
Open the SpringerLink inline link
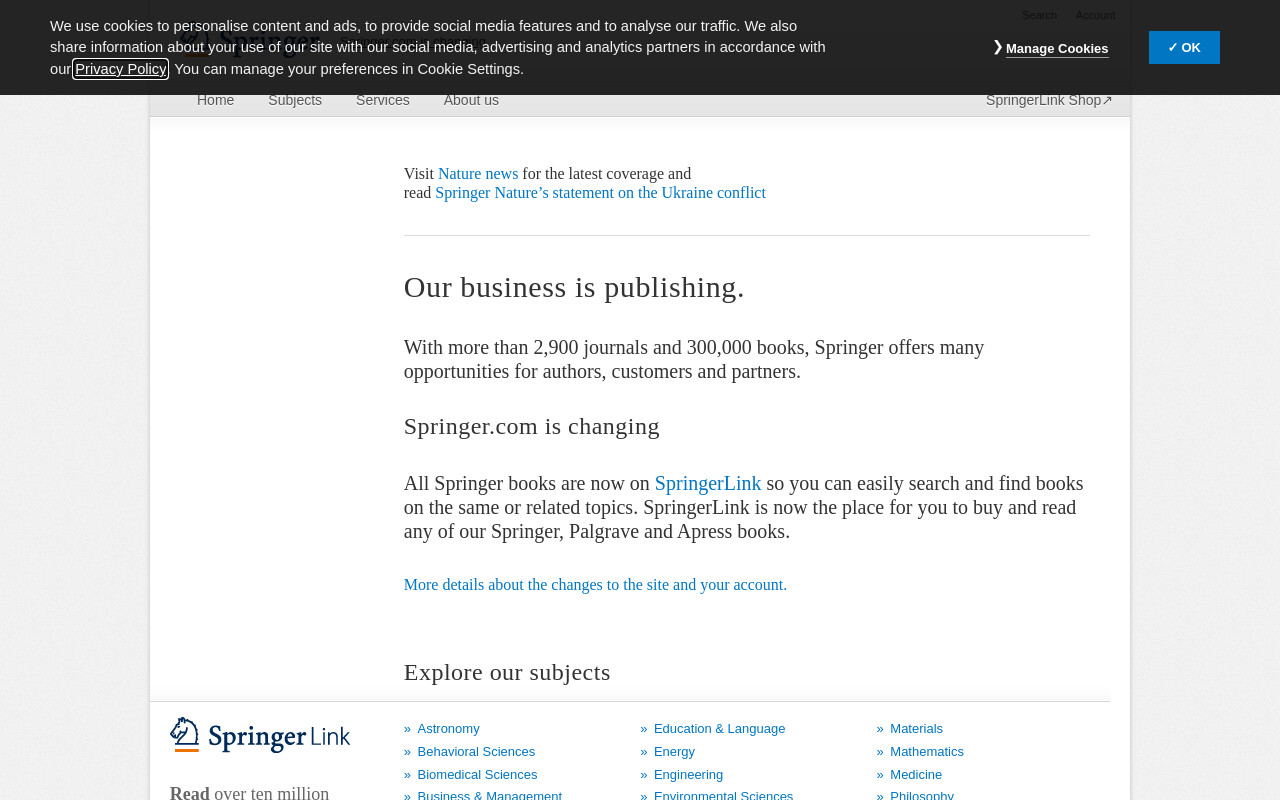tap(708, 484)
